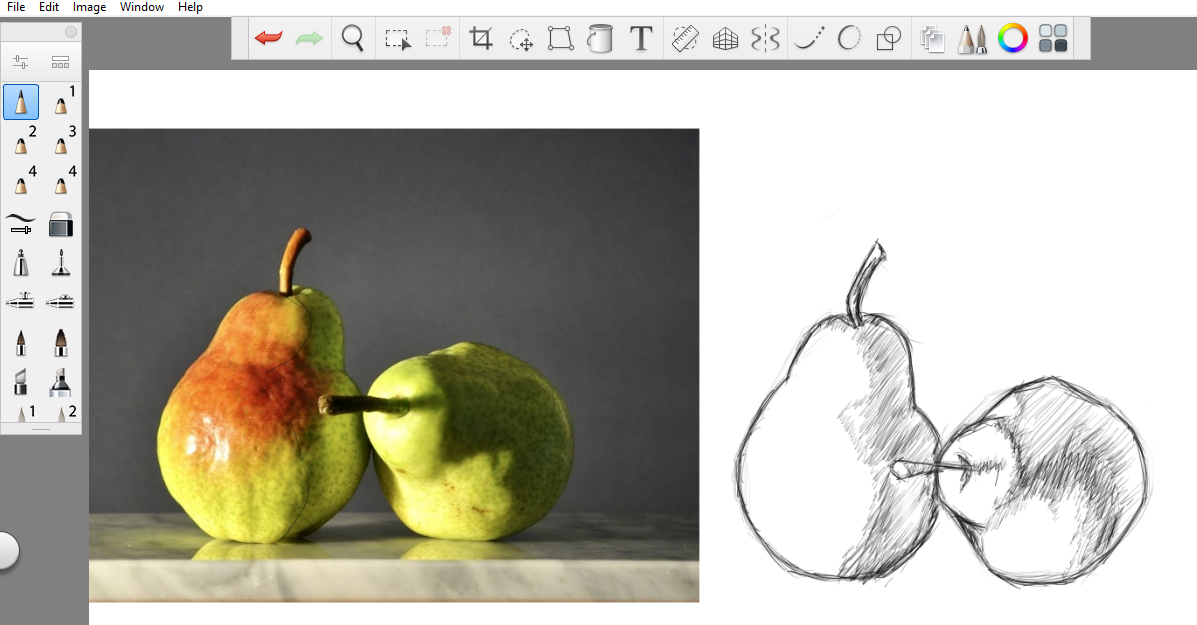Open the Color Wheel editor

click(x=1013, y=38)
